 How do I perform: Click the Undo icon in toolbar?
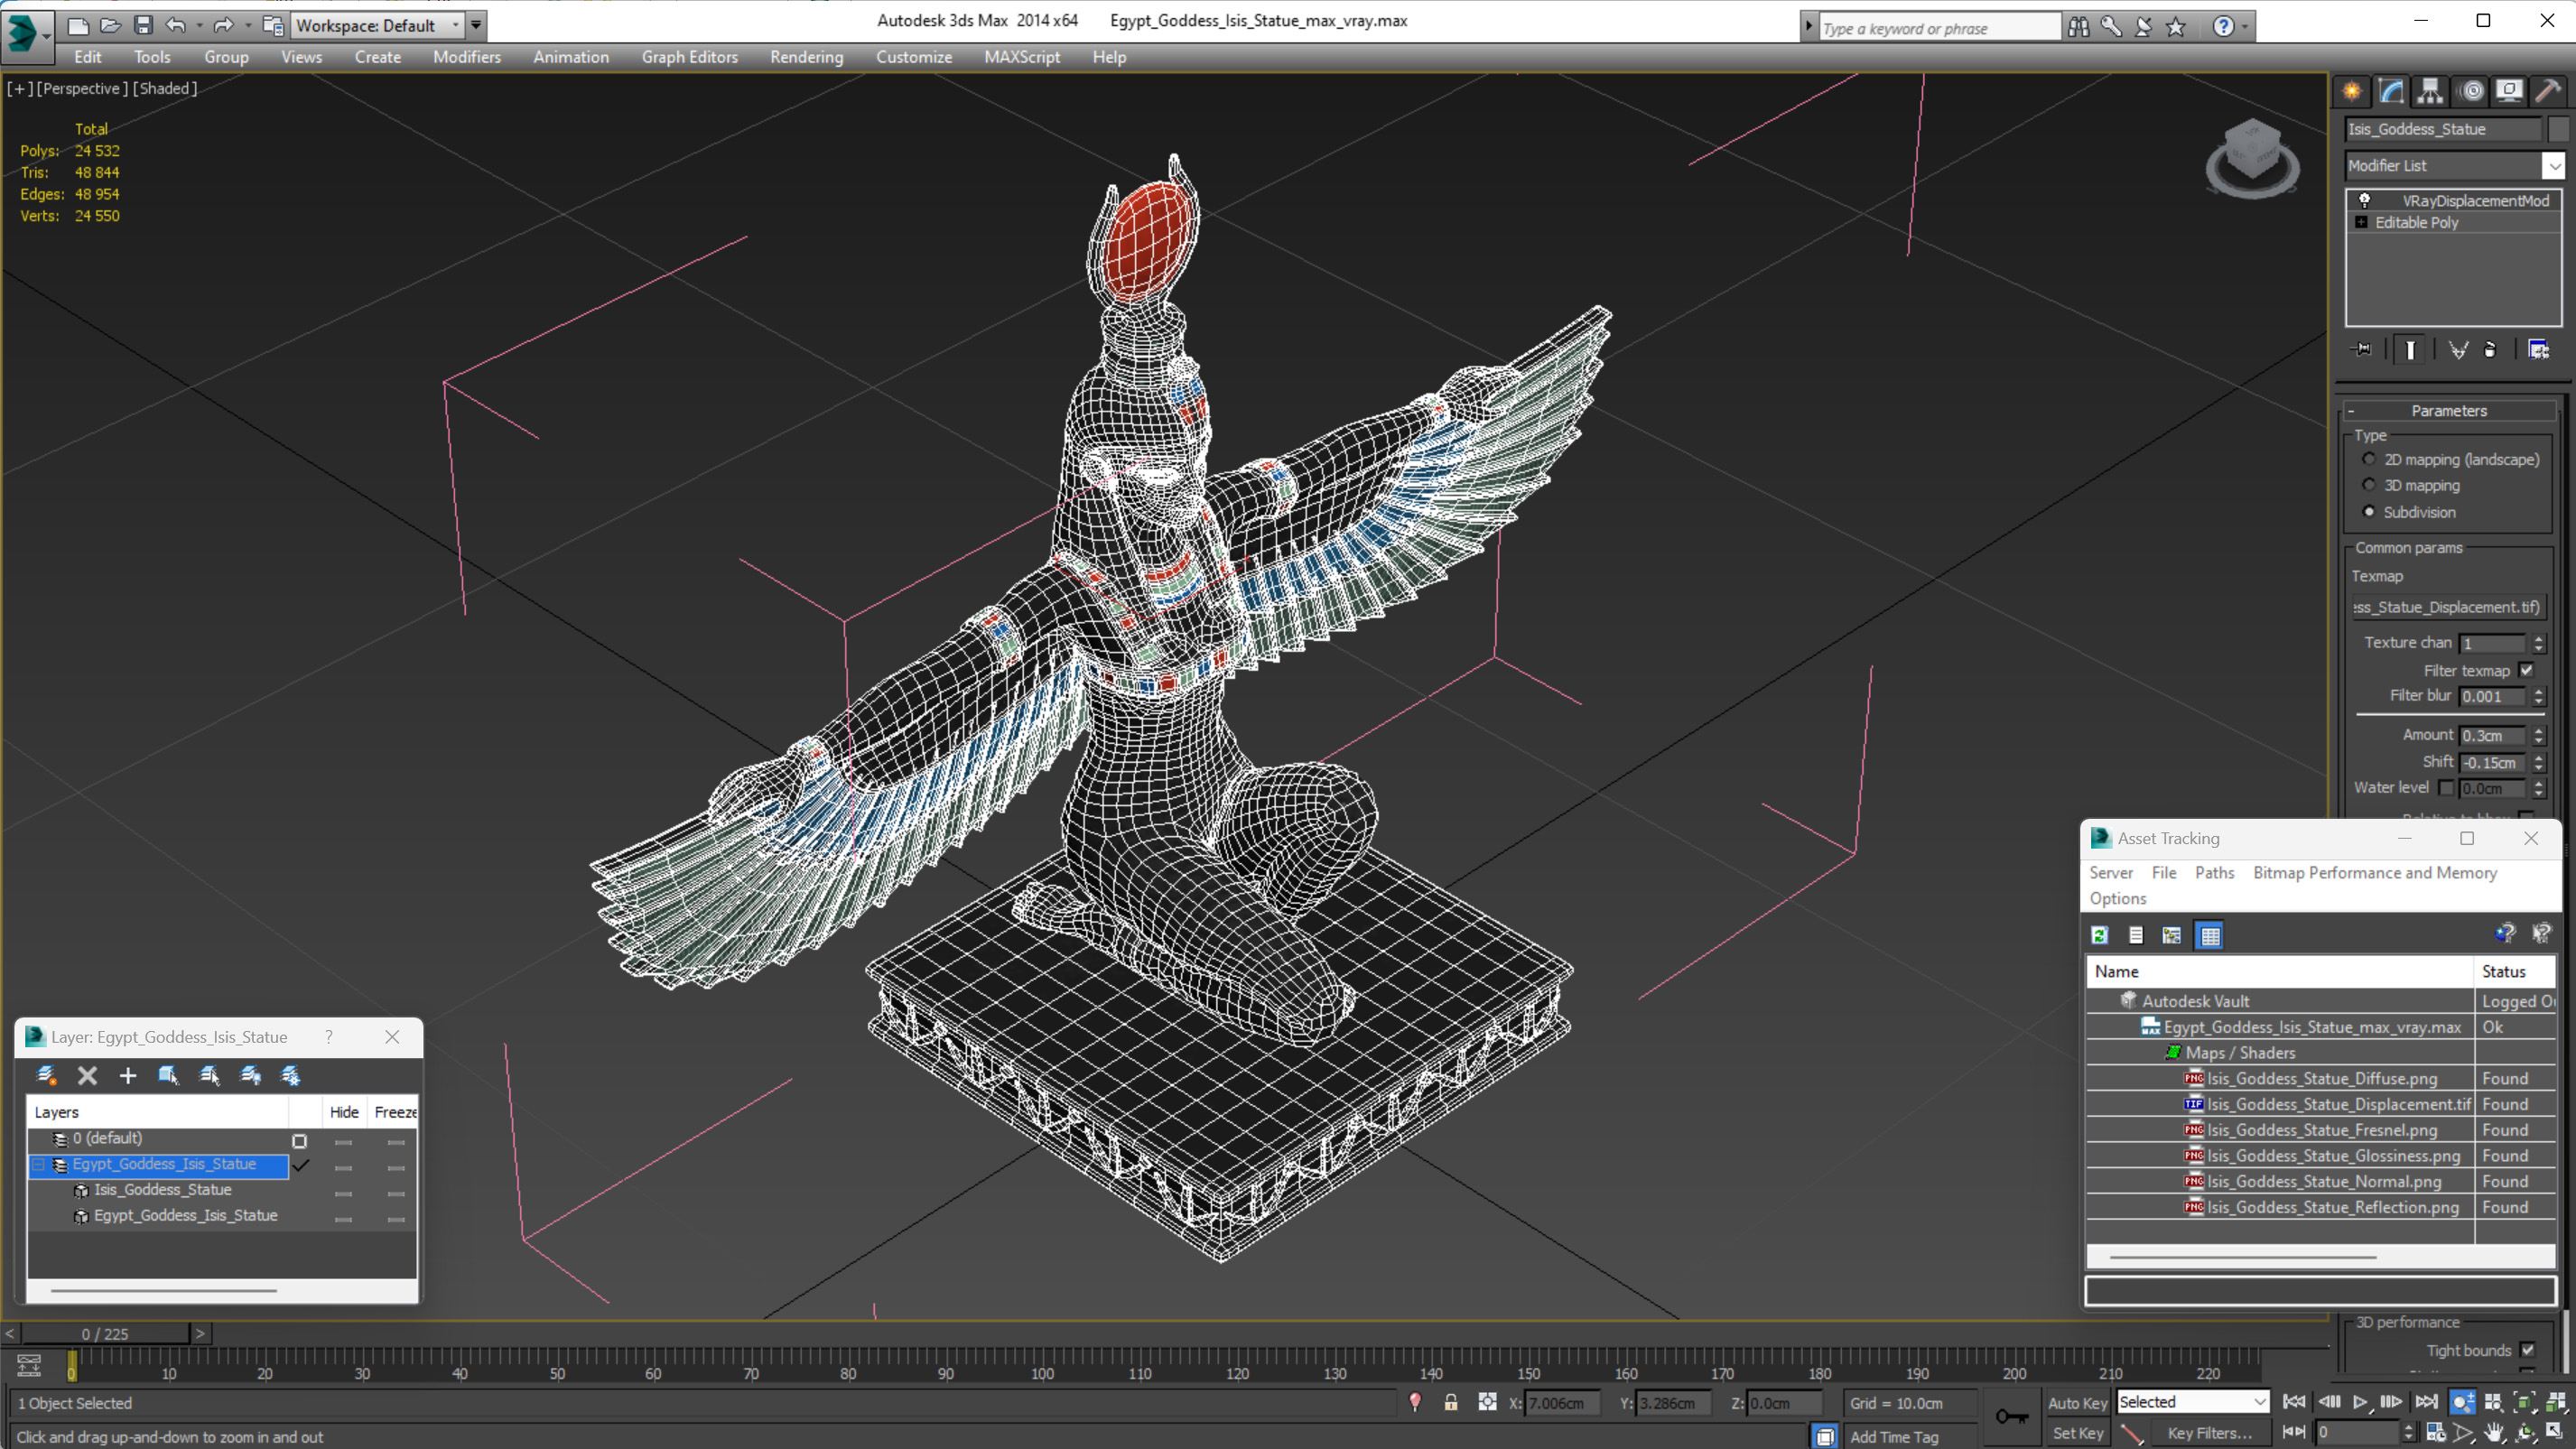(177, 24)
